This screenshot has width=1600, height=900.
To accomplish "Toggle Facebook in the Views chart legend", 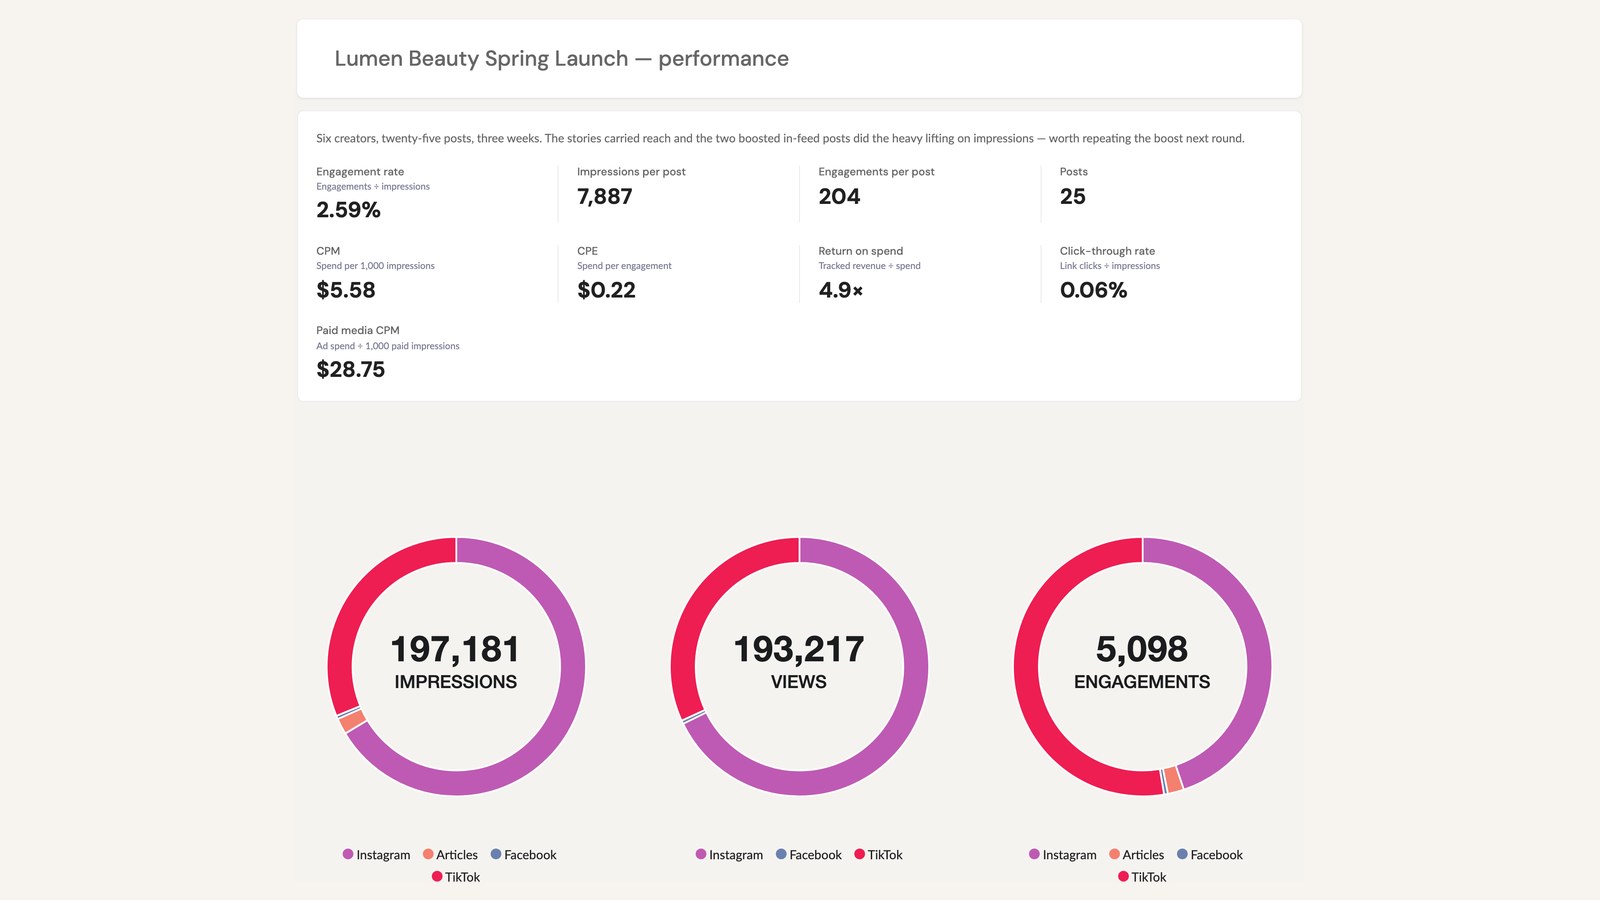I will click(809, 855).
